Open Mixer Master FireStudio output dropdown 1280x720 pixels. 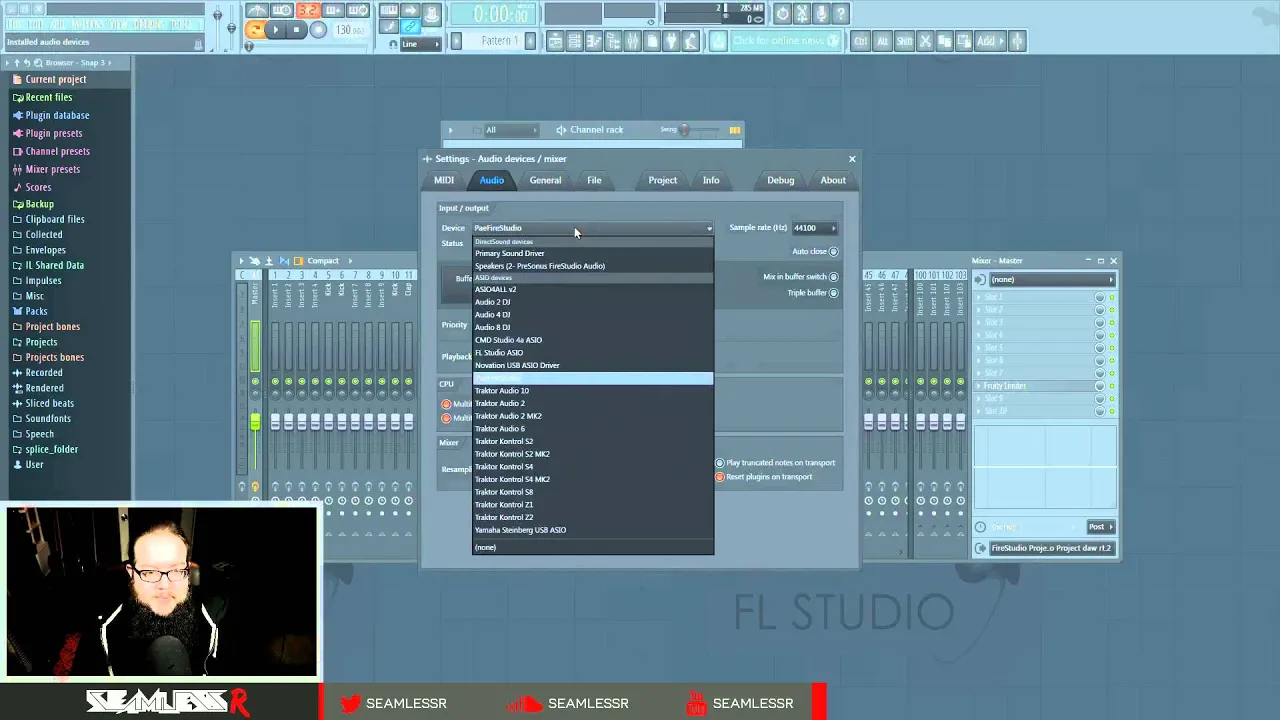[x=1051, y=548]
